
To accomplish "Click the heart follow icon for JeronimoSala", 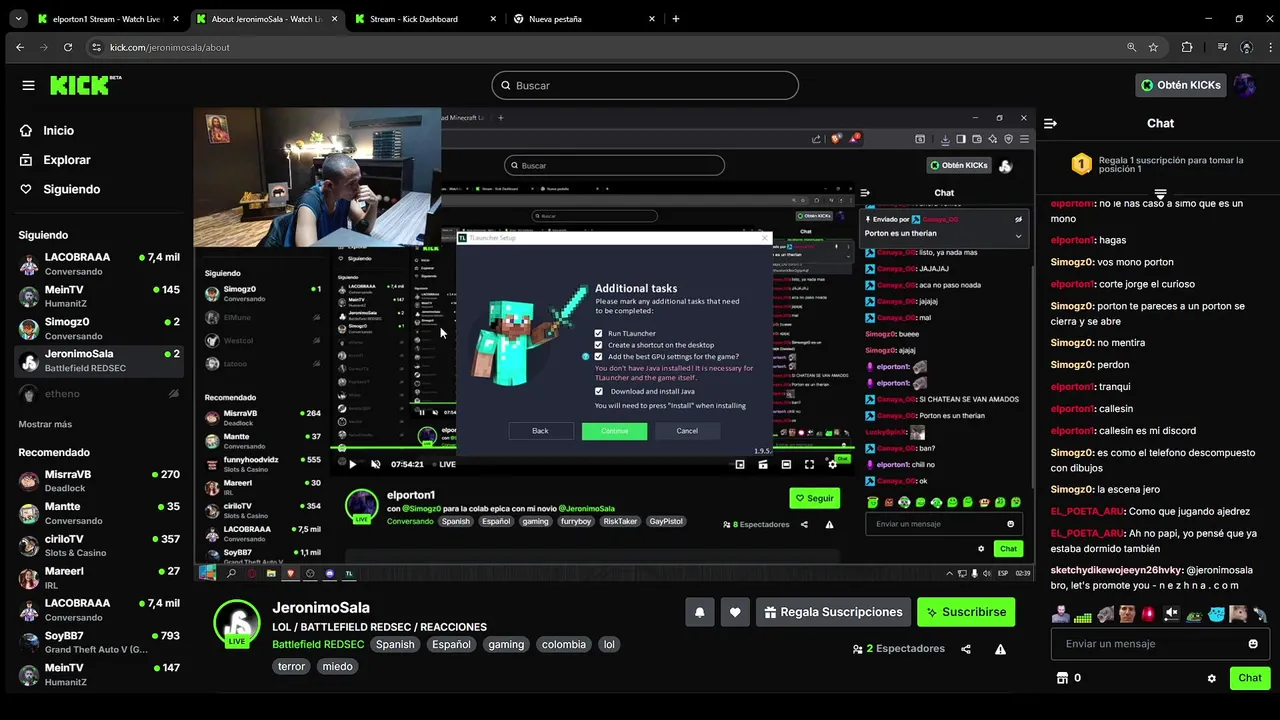I will [x=735, y=612].
